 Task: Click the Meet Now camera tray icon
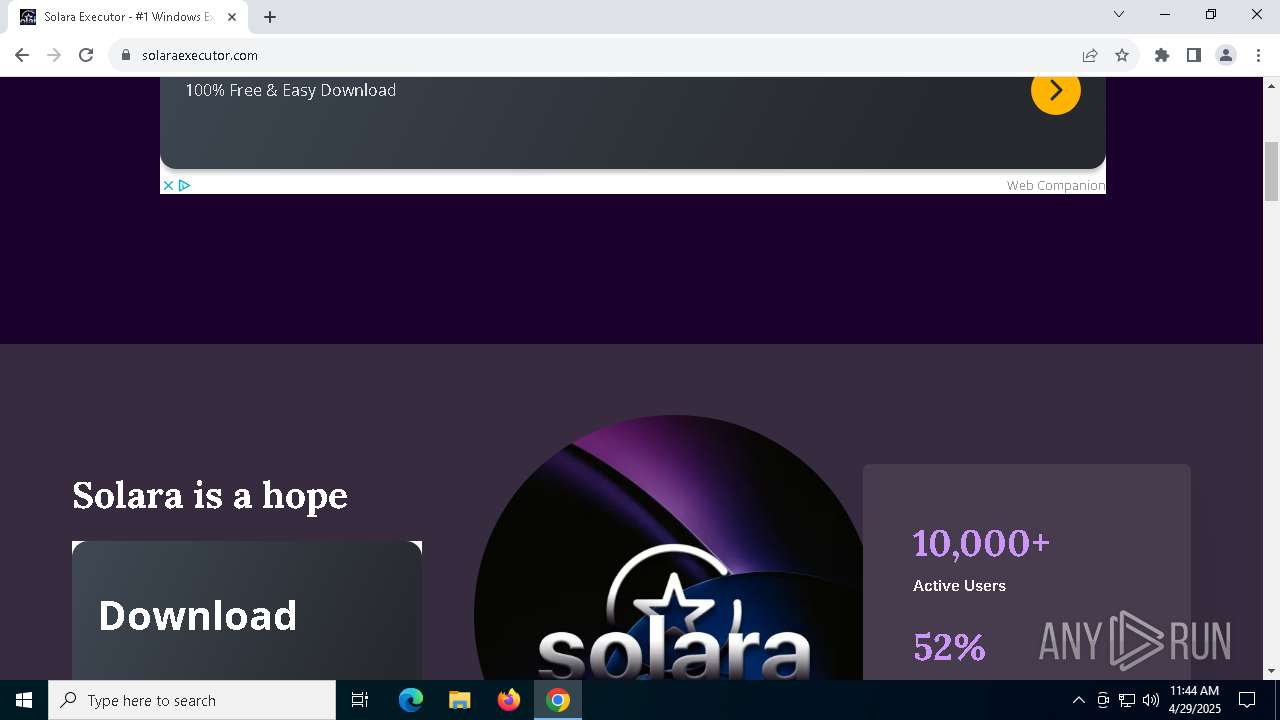(1103, 700)
